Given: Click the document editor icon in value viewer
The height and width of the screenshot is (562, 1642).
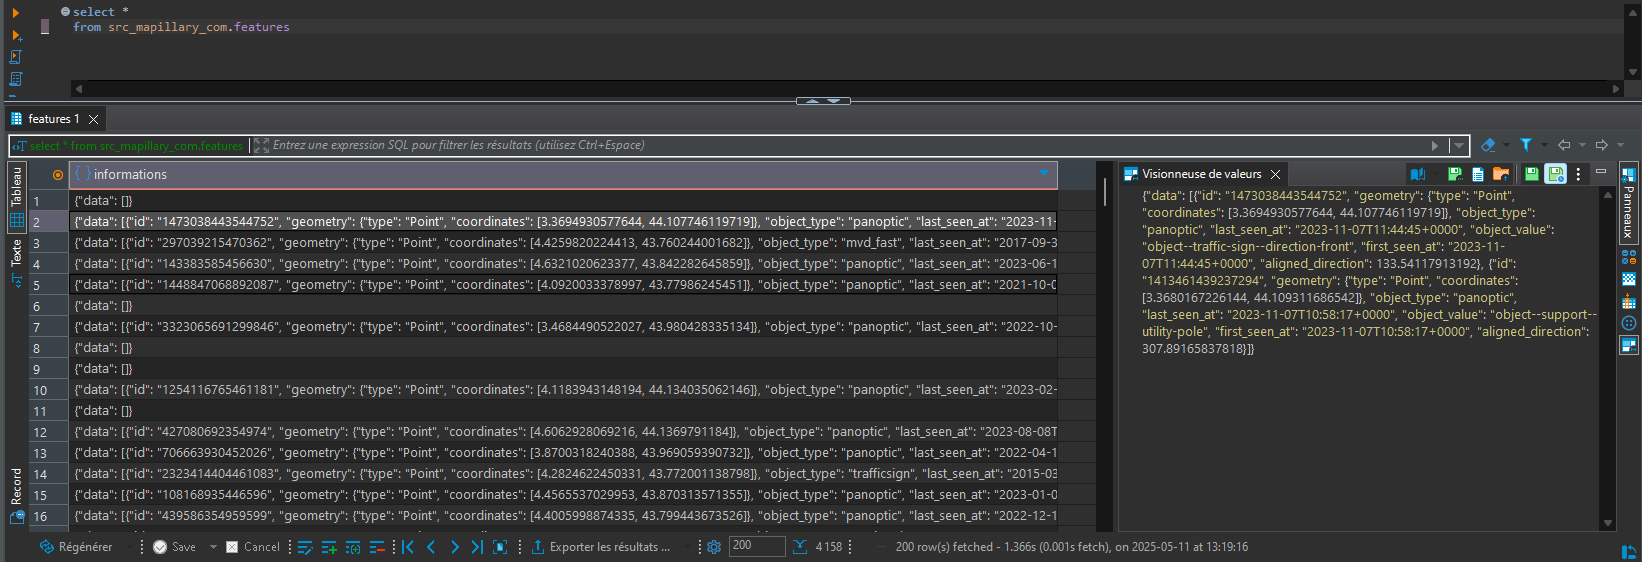Looking at the screenshot, I should click(x=1478, y=174).
